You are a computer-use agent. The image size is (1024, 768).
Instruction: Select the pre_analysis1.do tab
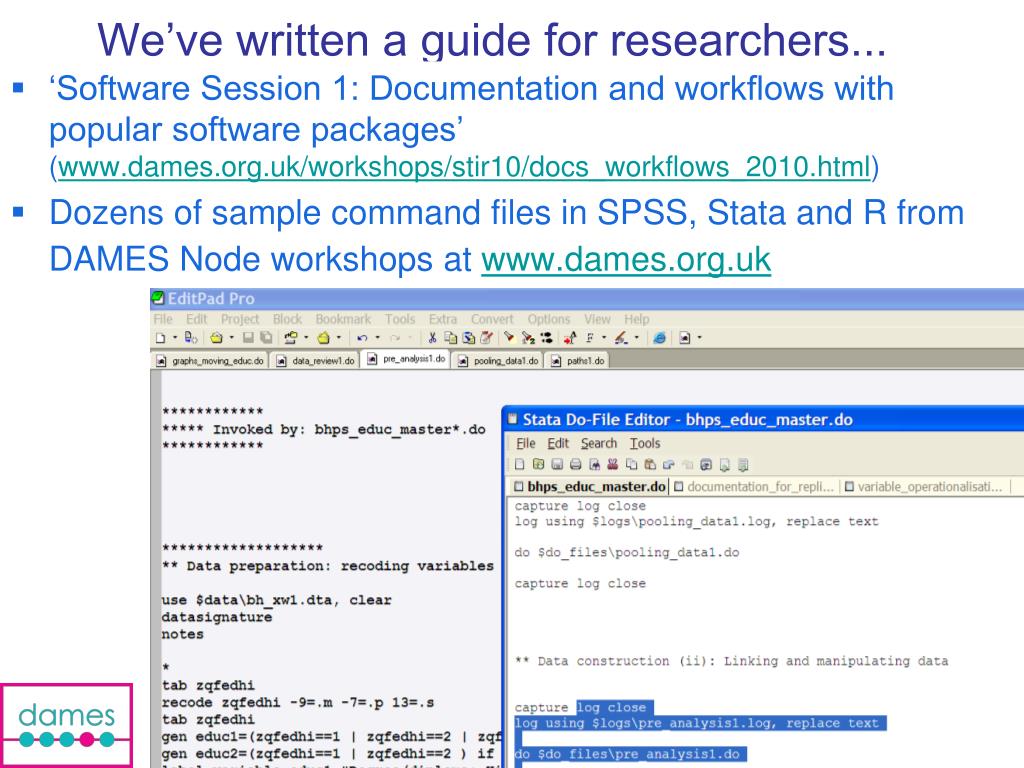pyautogui.click(x=406, y=359)
